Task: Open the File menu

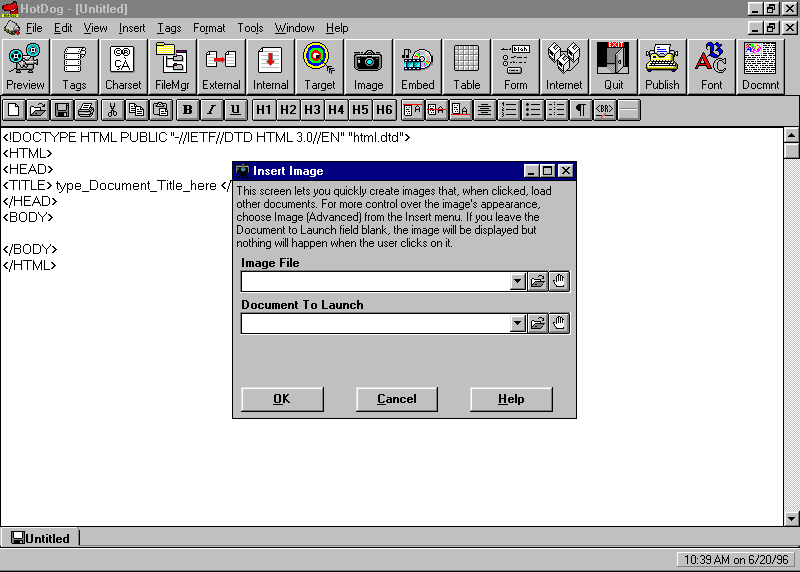Action: [34, 28]
